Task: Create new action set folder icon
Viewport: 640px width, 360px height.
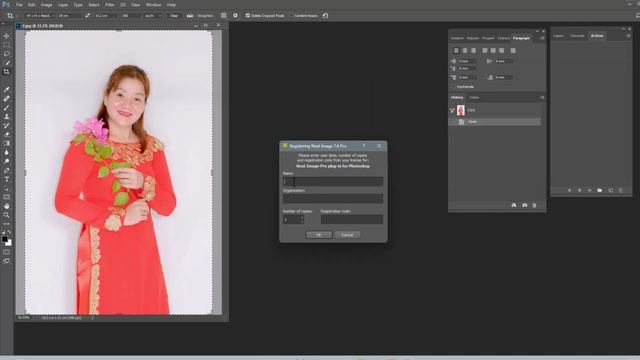Action: coord(600,190)
